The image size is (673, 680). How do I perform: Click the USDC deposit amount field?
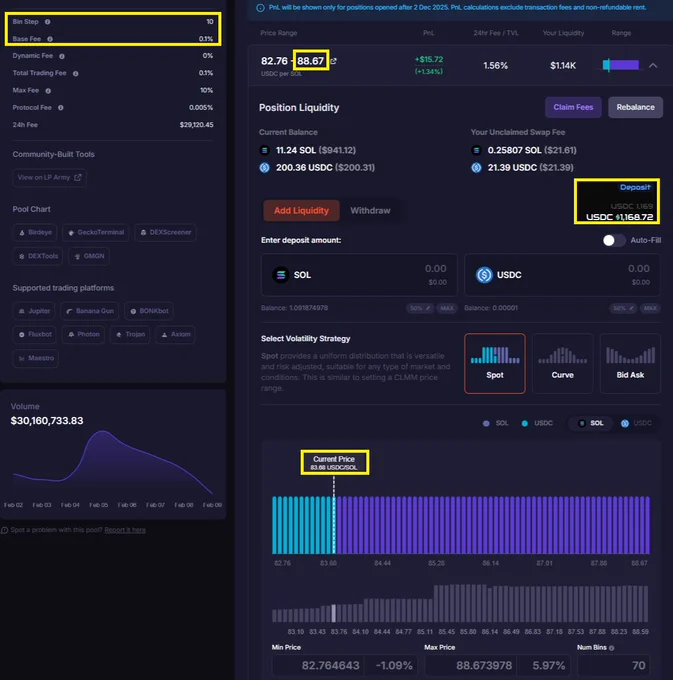562,275
